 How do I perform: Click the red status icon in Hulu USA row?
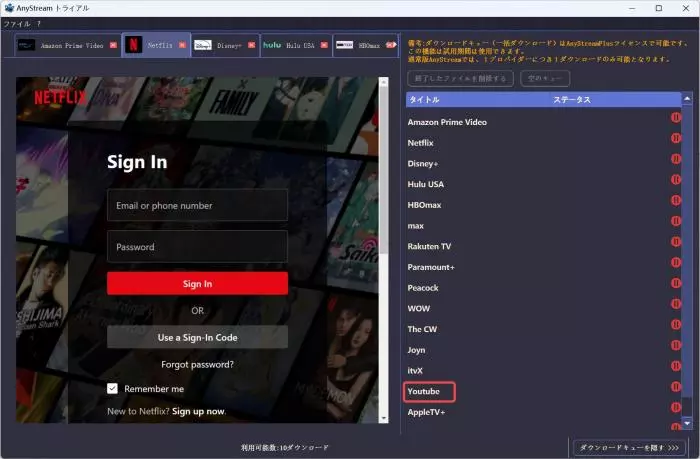[x=676, y=179]
